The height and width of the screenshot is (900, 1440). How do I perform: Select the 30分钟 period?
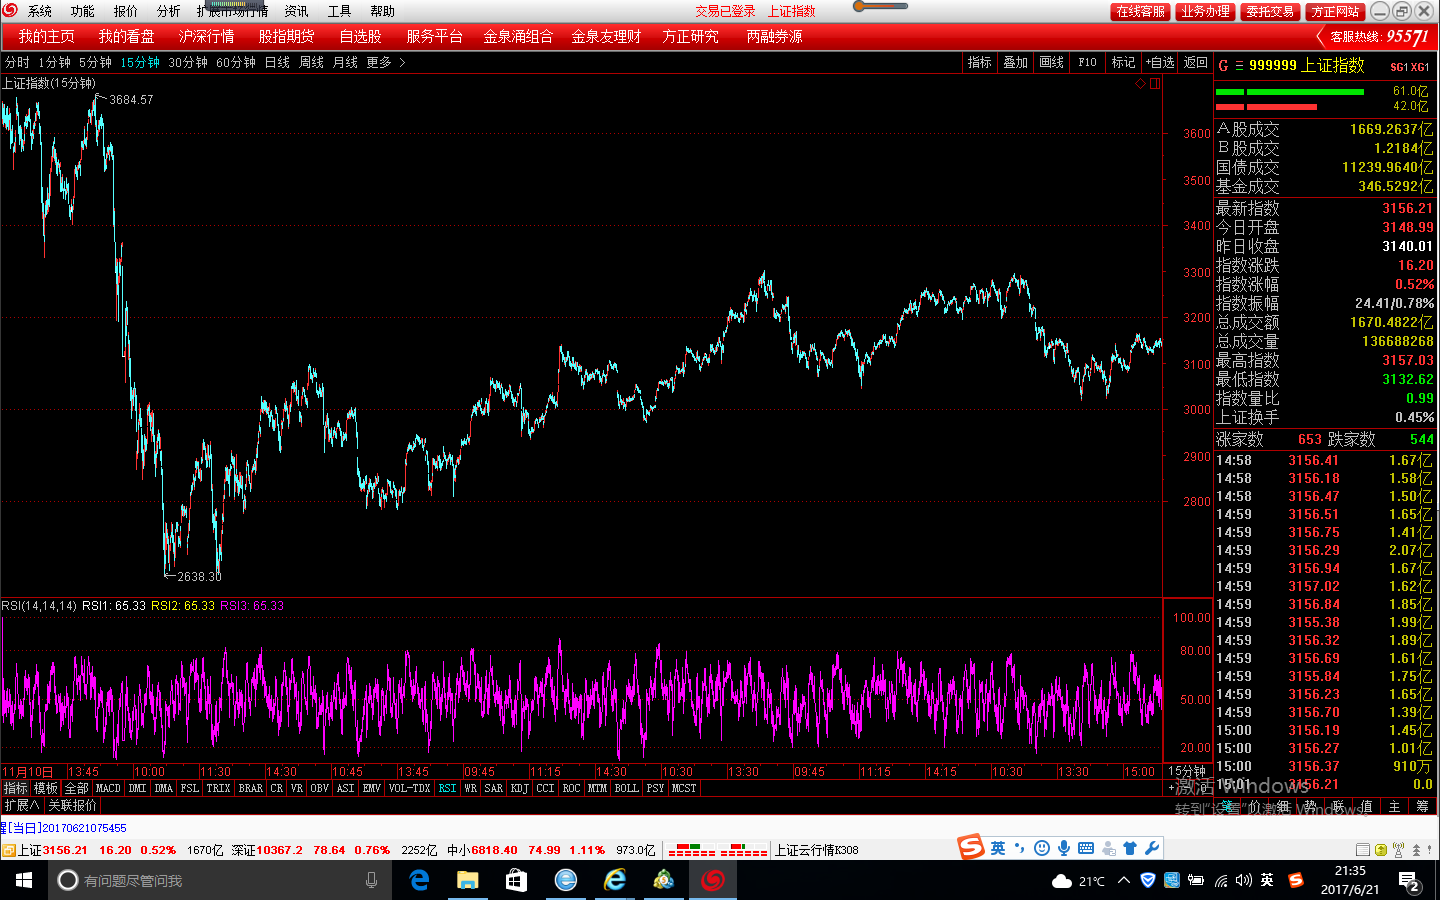[x=188, y=62]
